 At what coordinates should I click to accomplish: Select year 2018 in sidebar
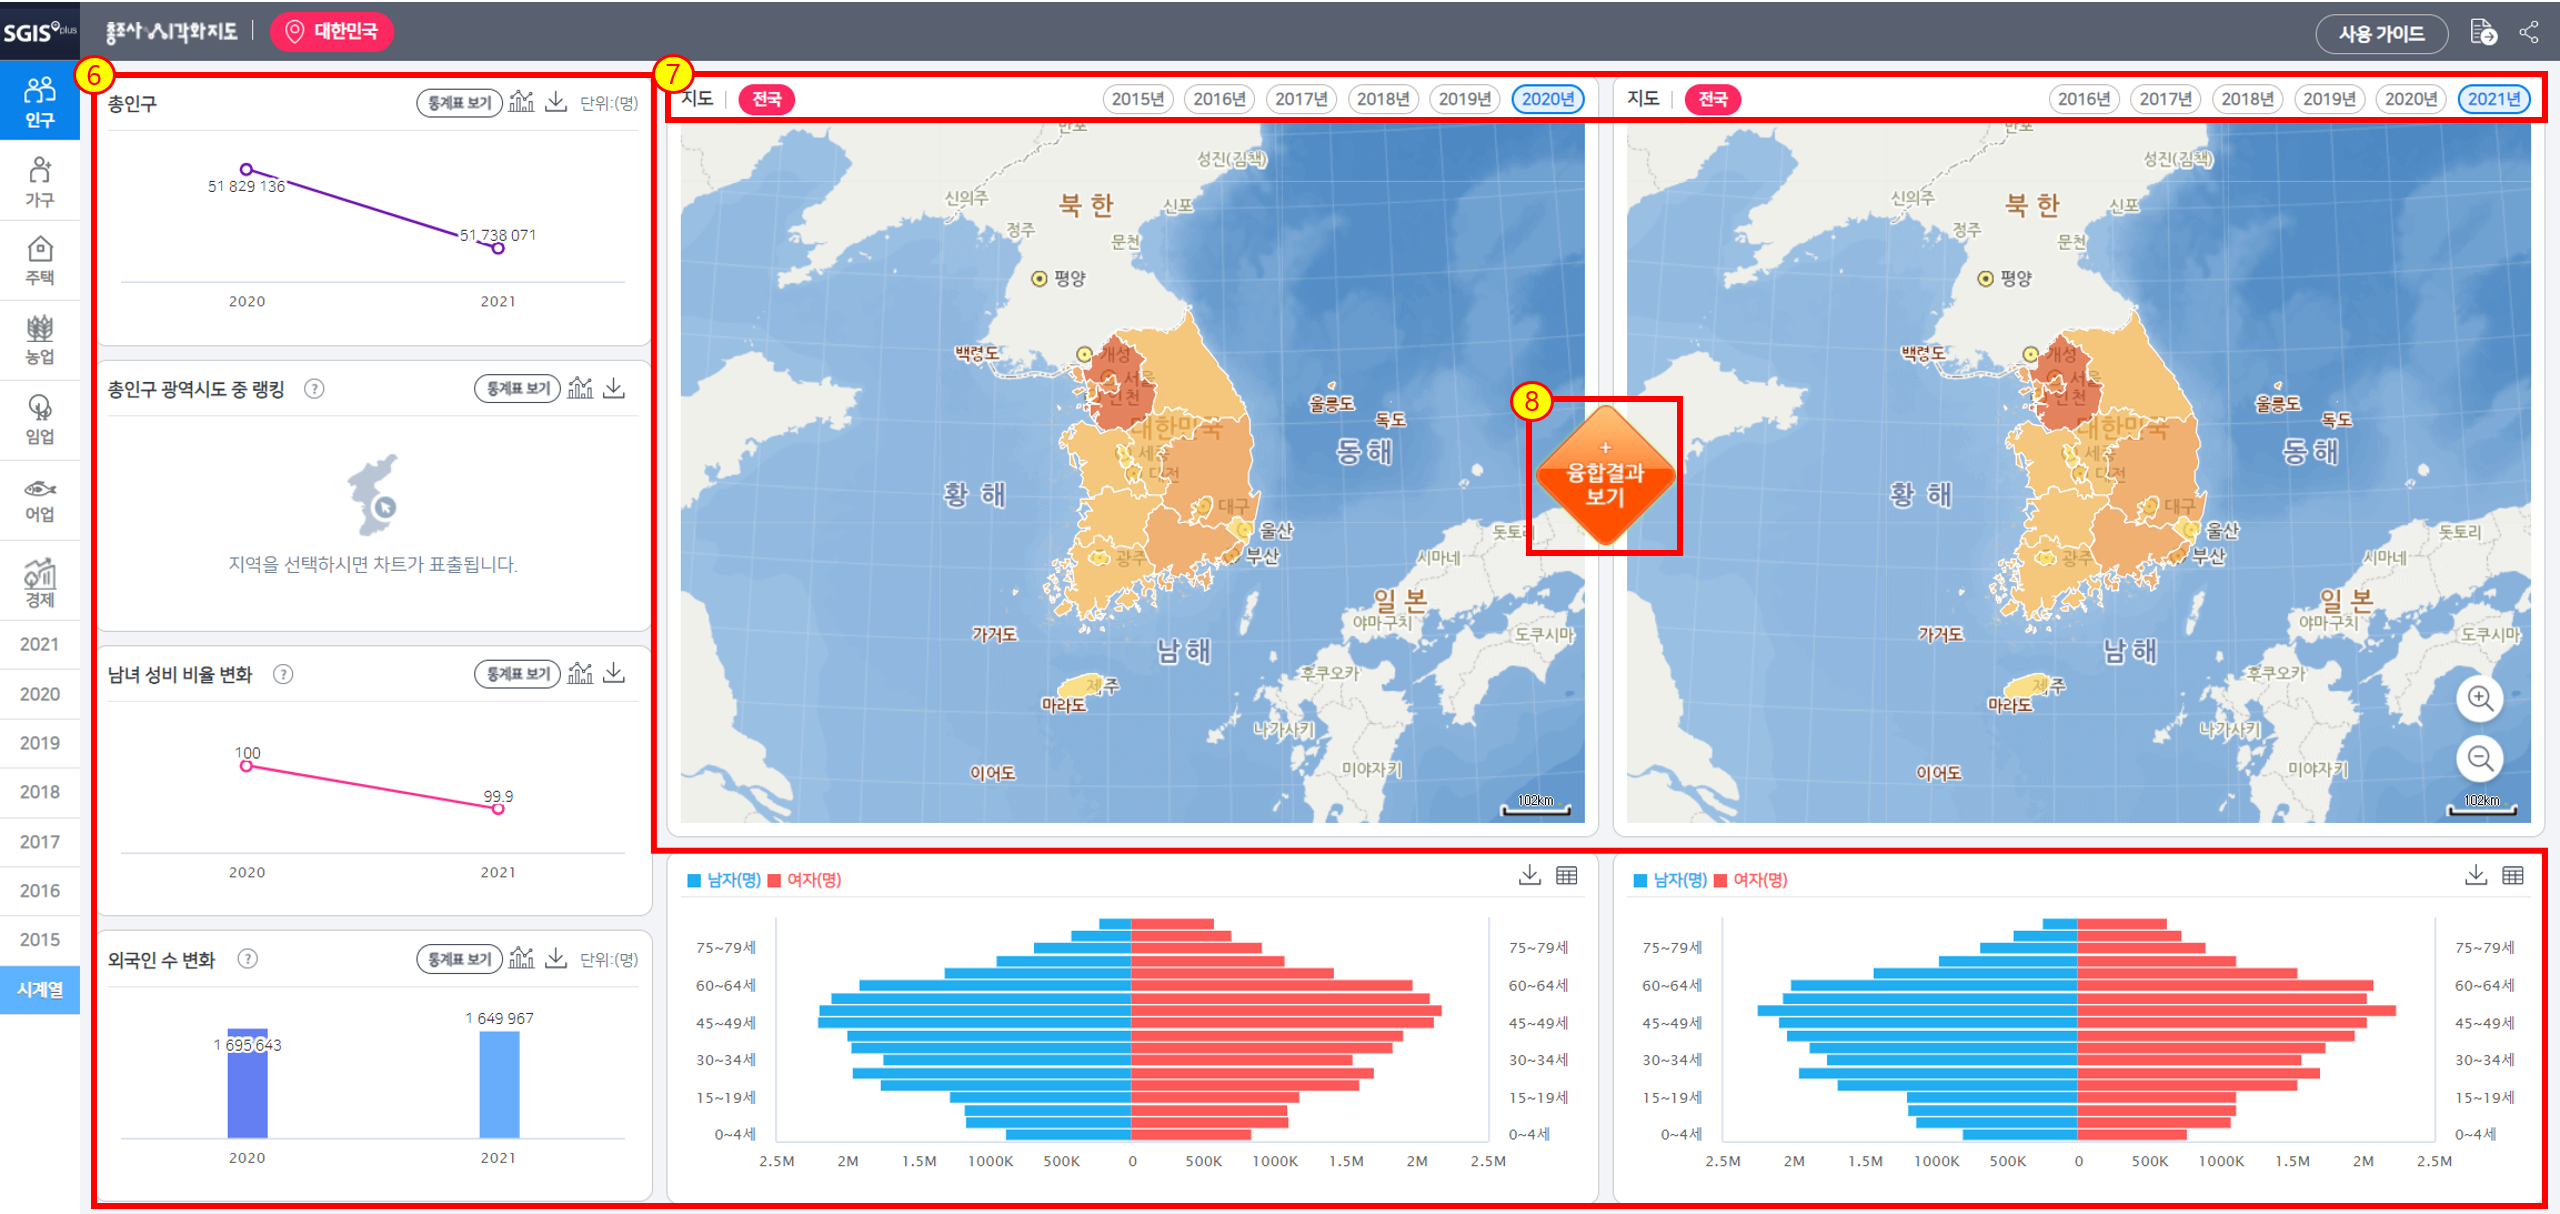click(40, 792)
